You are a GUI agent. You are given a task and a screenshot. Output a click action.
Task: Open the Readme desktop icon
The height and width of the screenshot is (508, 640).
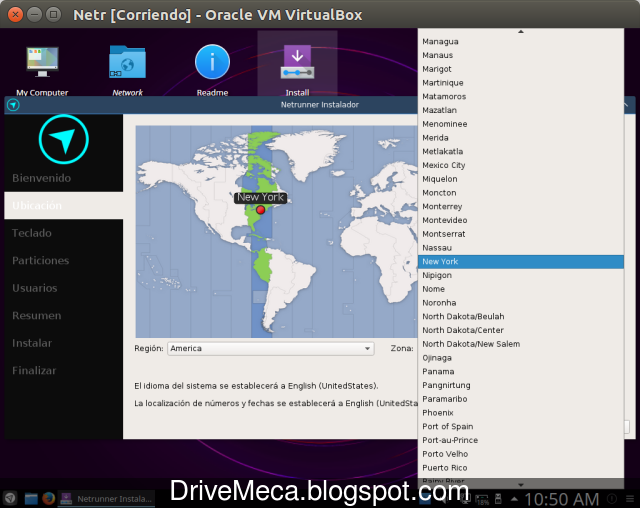coord(212,69)
